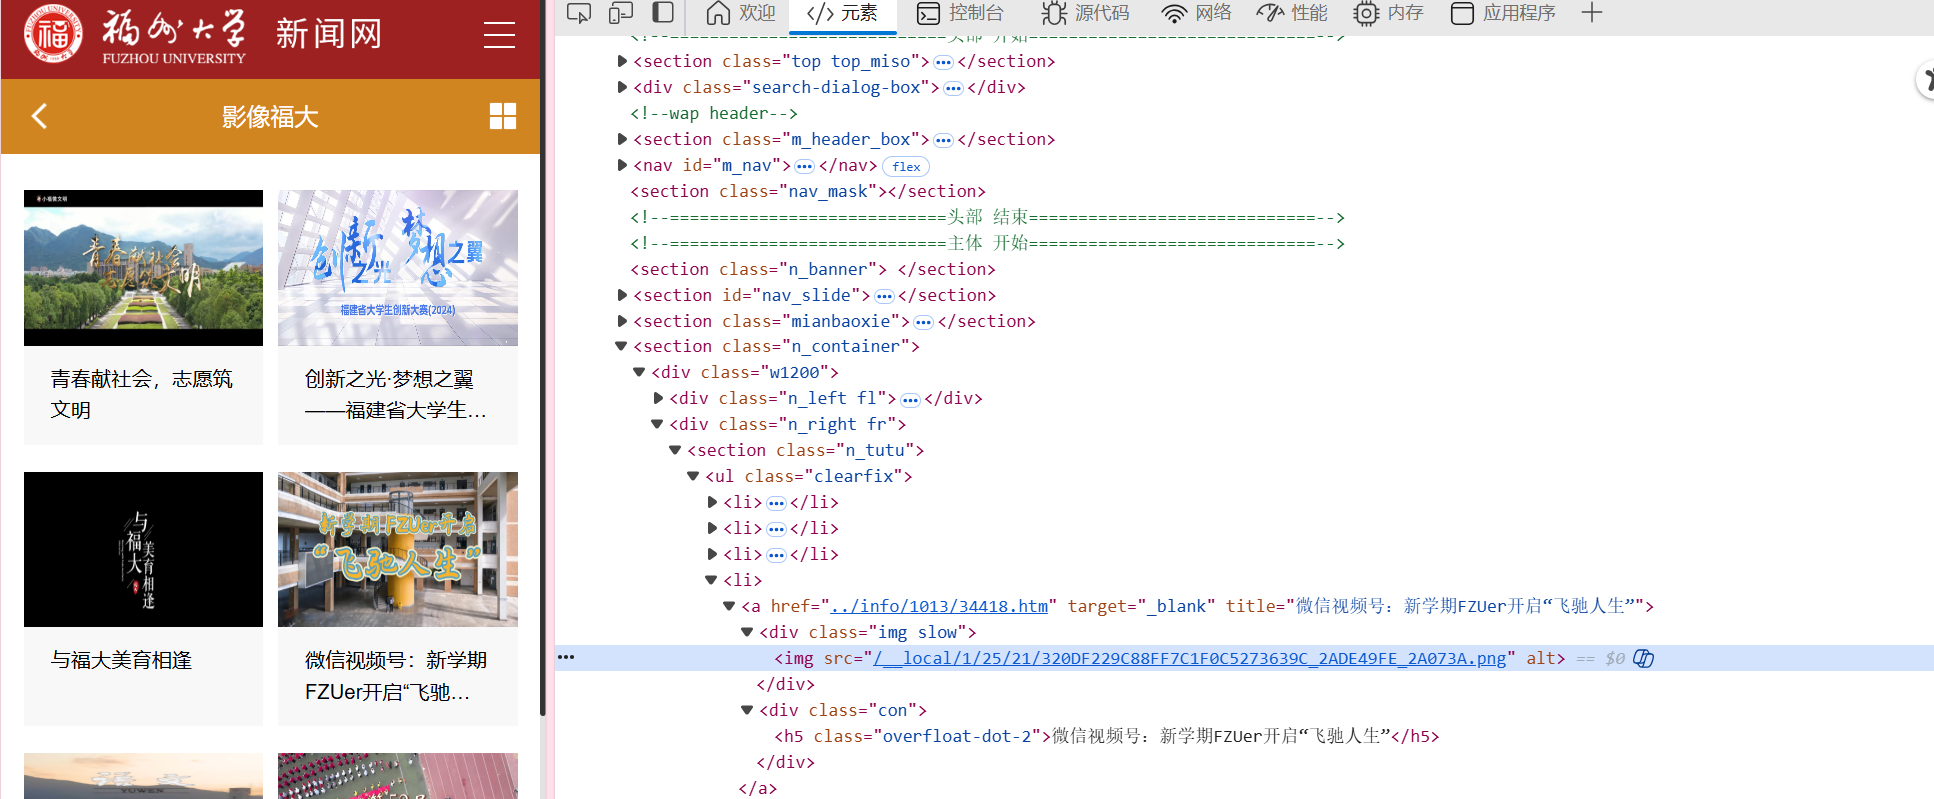Click the plus icon for more tools
This screenshot has width=1934, height=799.
pos(1592,13)
